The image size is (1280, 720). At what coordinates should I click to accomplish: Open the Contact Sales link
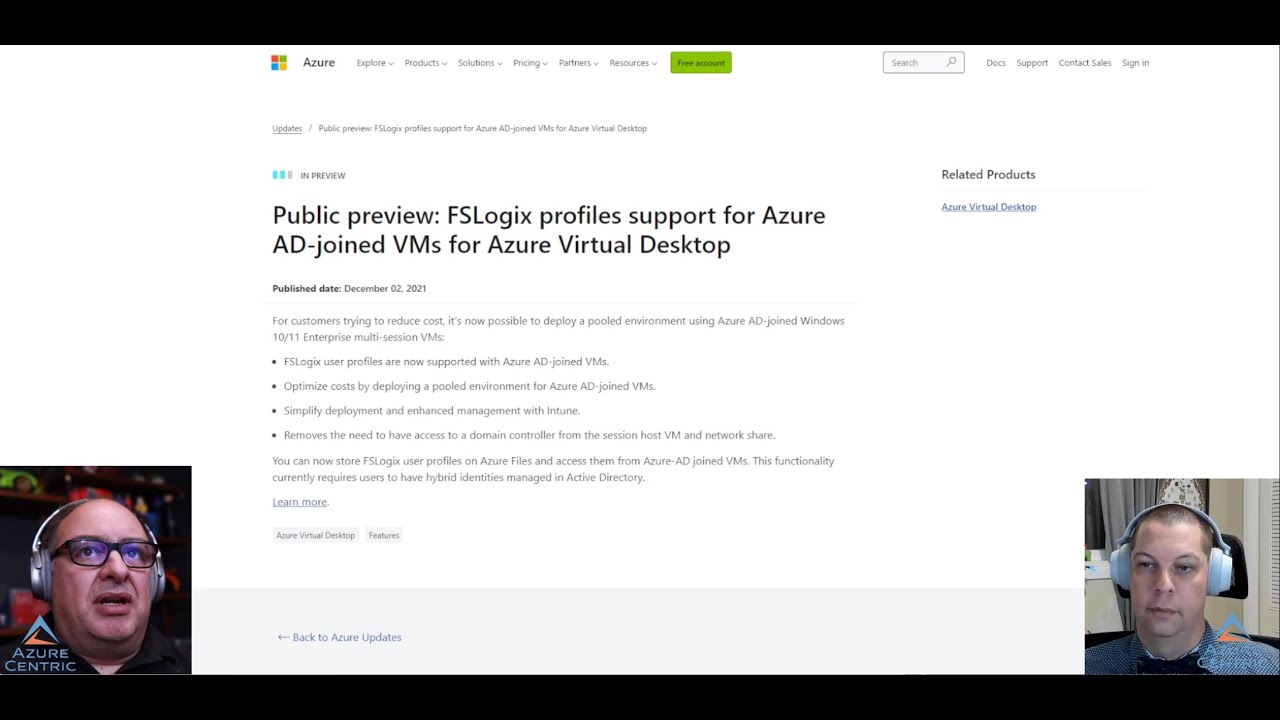coord(1085,63)
